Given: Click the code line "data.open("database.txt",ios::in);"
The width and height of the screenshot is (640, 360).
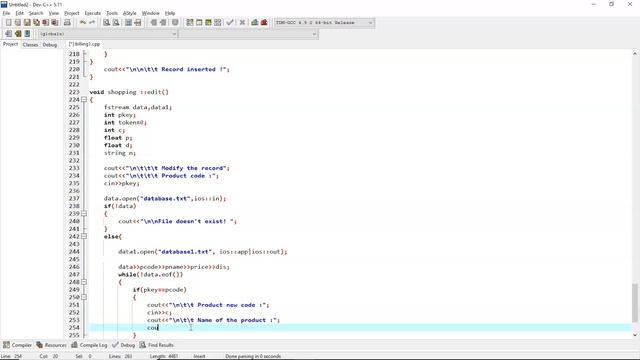Looking at the screenshot, I should tap(164, 198).
